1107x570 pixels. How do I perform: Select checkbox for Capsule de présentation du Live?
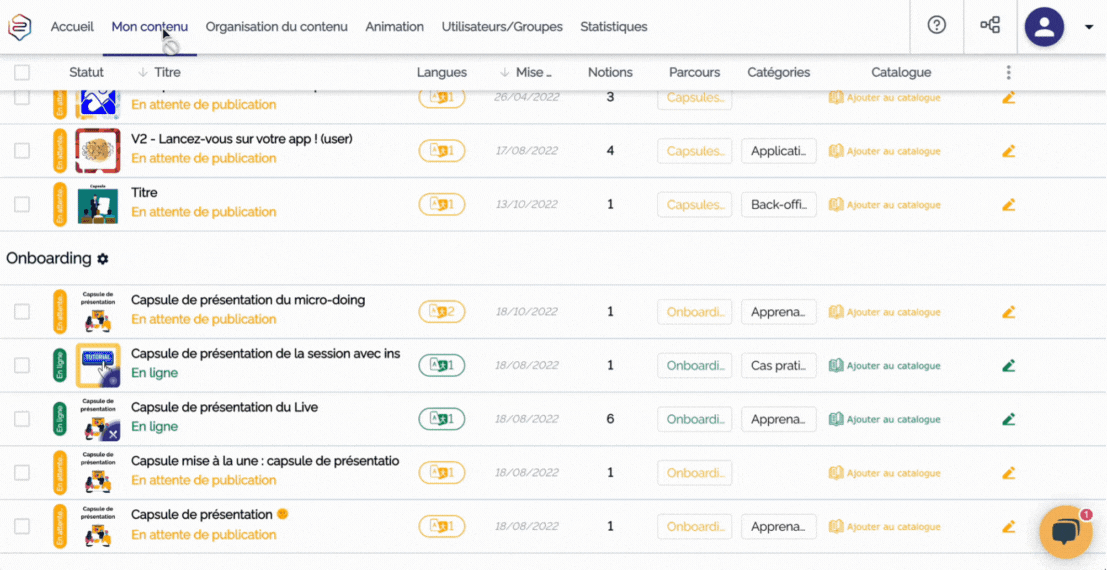coord(22,420)
